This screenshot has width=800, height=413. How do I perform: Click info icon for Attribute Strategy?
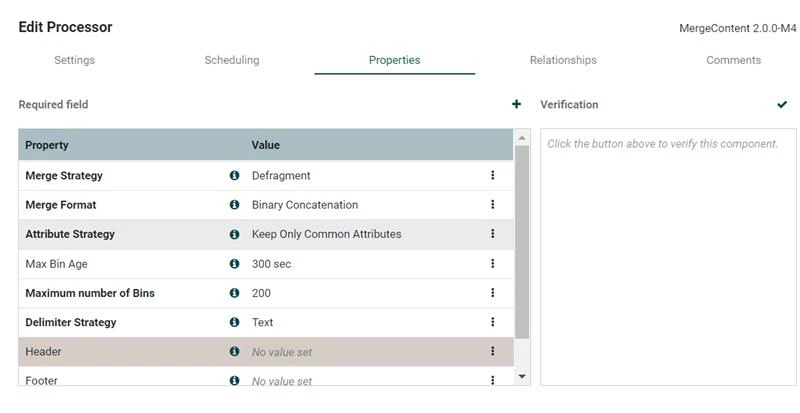tap(234, 234)
